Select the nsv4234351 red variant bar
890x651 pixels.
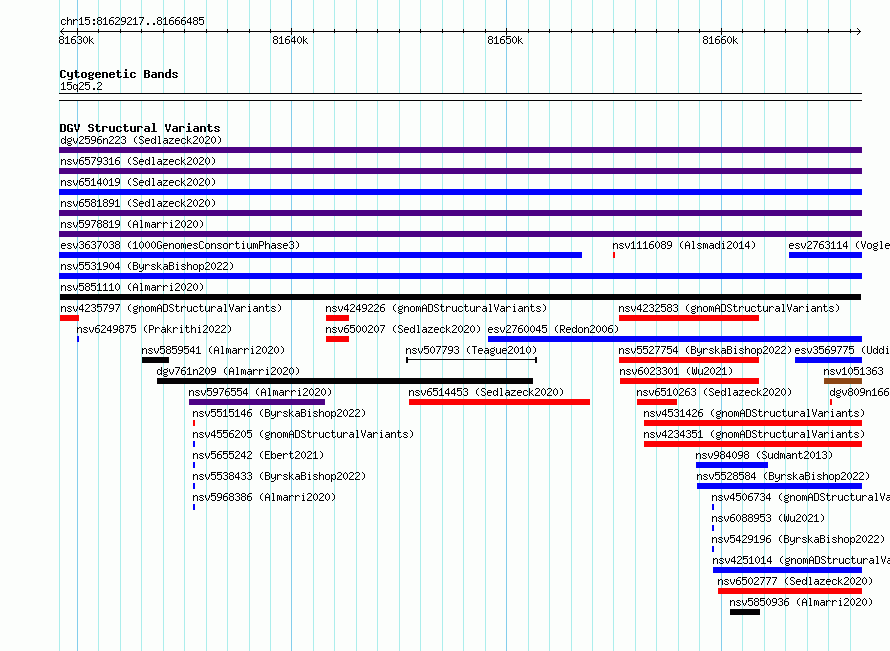[753, 444]
